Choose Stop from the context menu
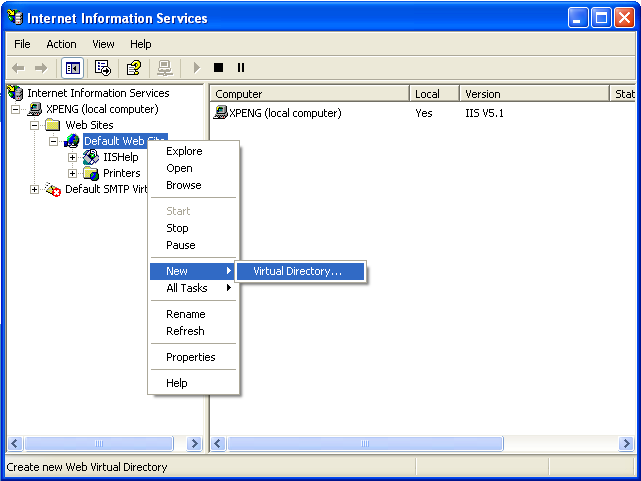641x481 pixels. (193, 228)
